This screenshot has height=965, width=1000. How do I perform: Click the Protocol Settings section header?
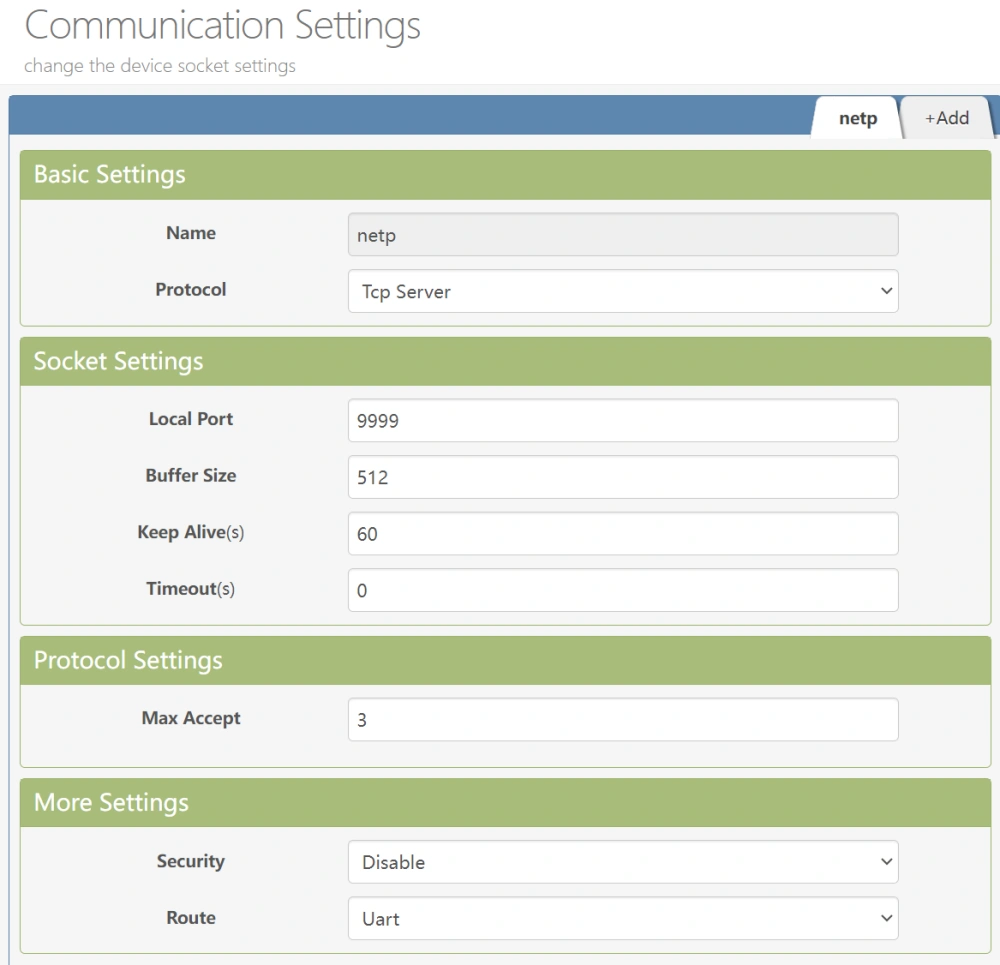(x=505, y=661)
